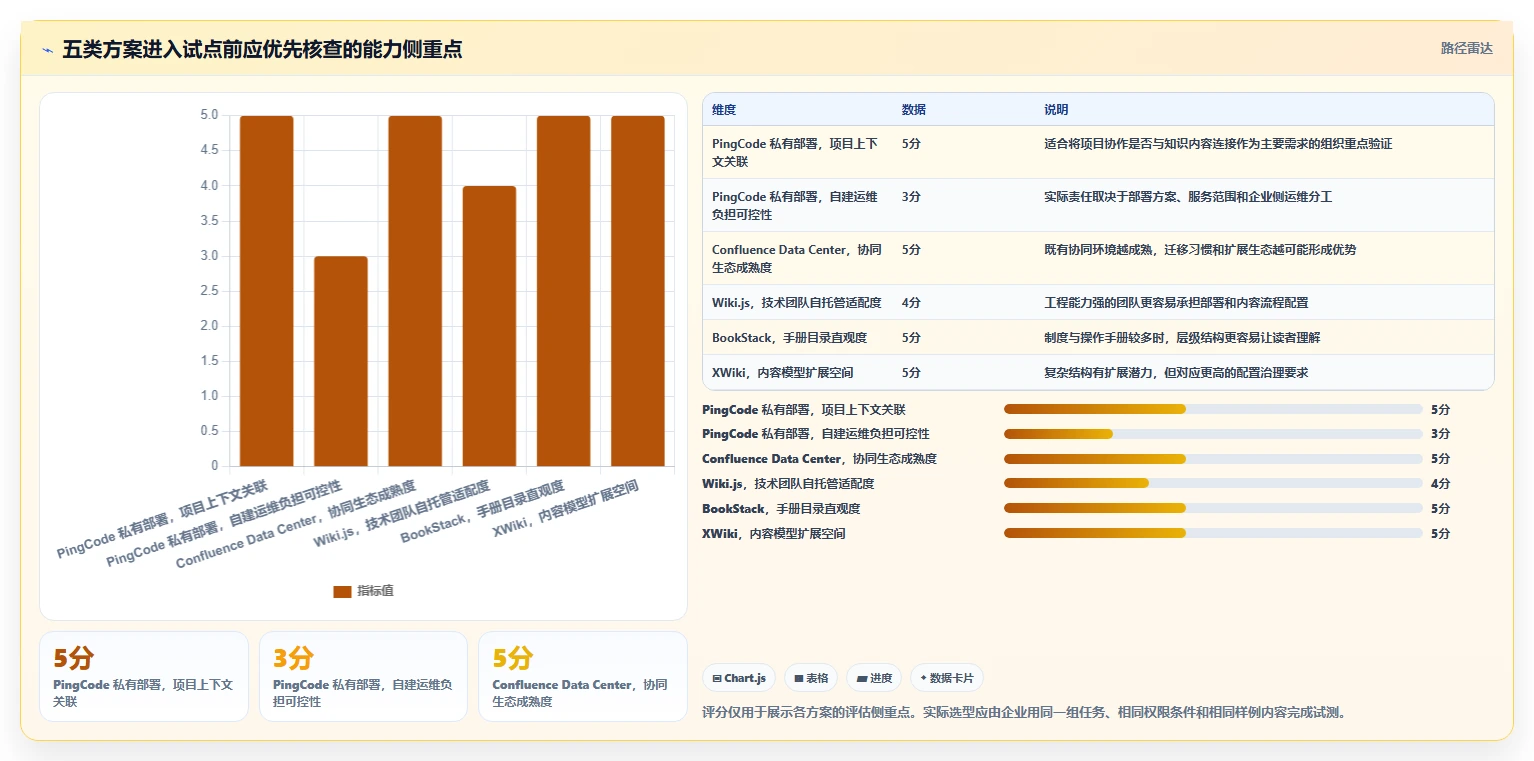This screenshot has height=761, width=1534.
Task: Click table cell Confluence Data Center，协同生态成熟度
Action: click(798, 258)
